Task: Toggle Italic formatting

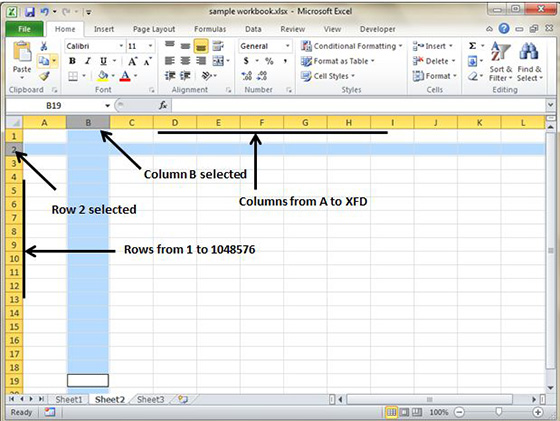Action: [88, 61]
